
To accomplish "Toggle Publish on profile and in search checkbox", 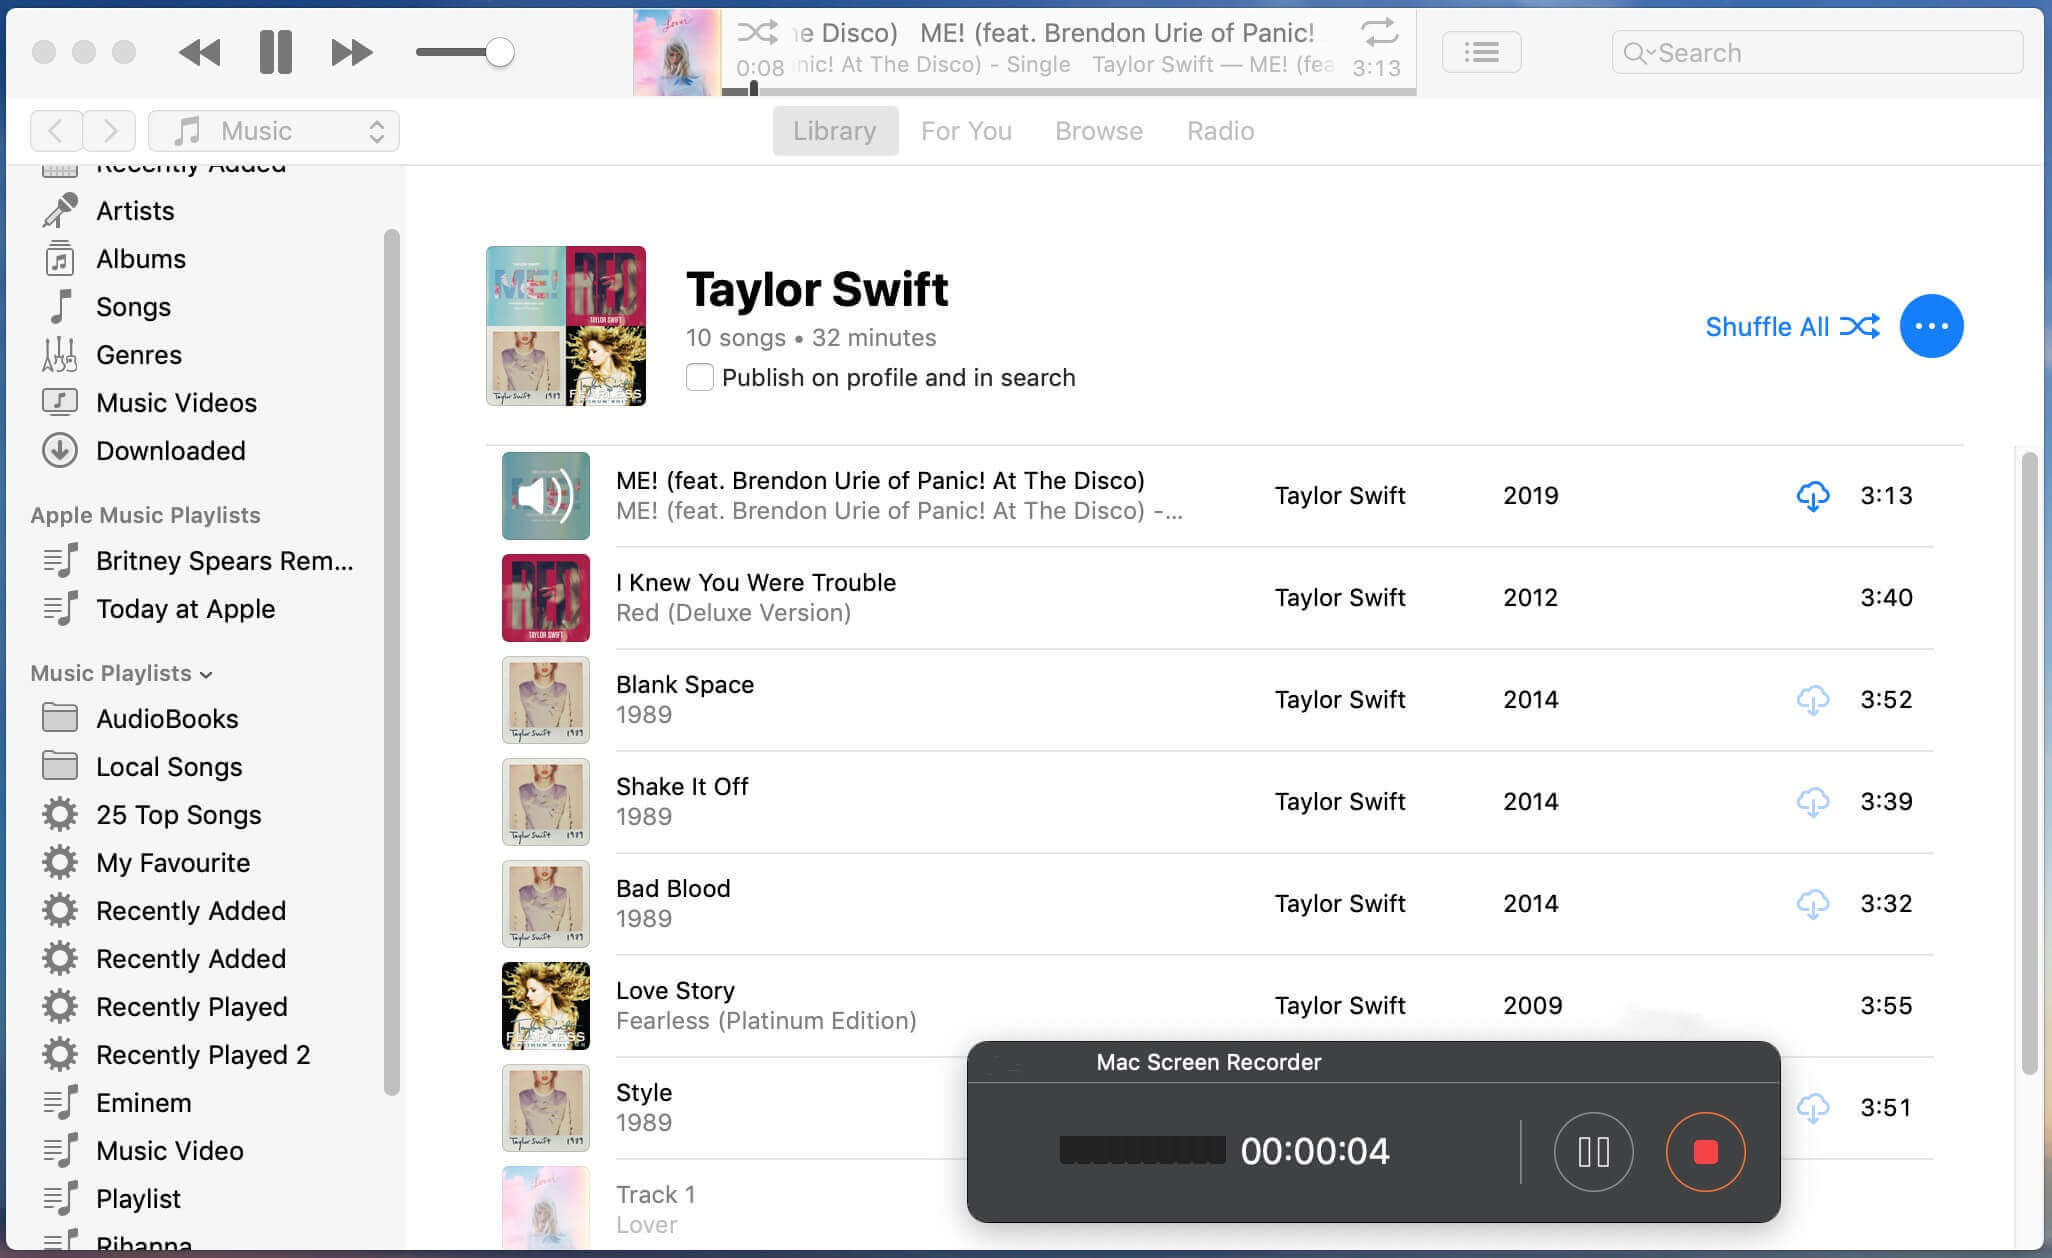I will click(699, 377).
